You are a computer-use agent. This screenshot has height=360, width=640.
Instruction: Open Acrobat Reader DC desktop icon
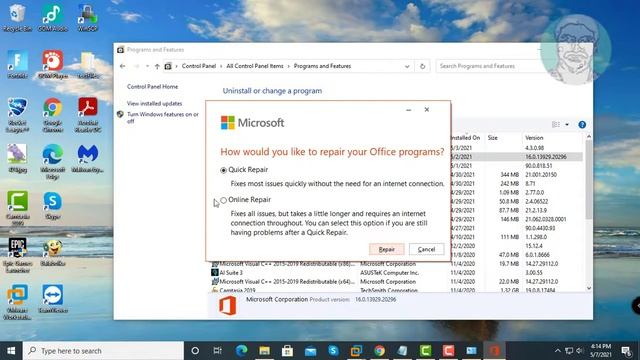(x=88, y=115)
